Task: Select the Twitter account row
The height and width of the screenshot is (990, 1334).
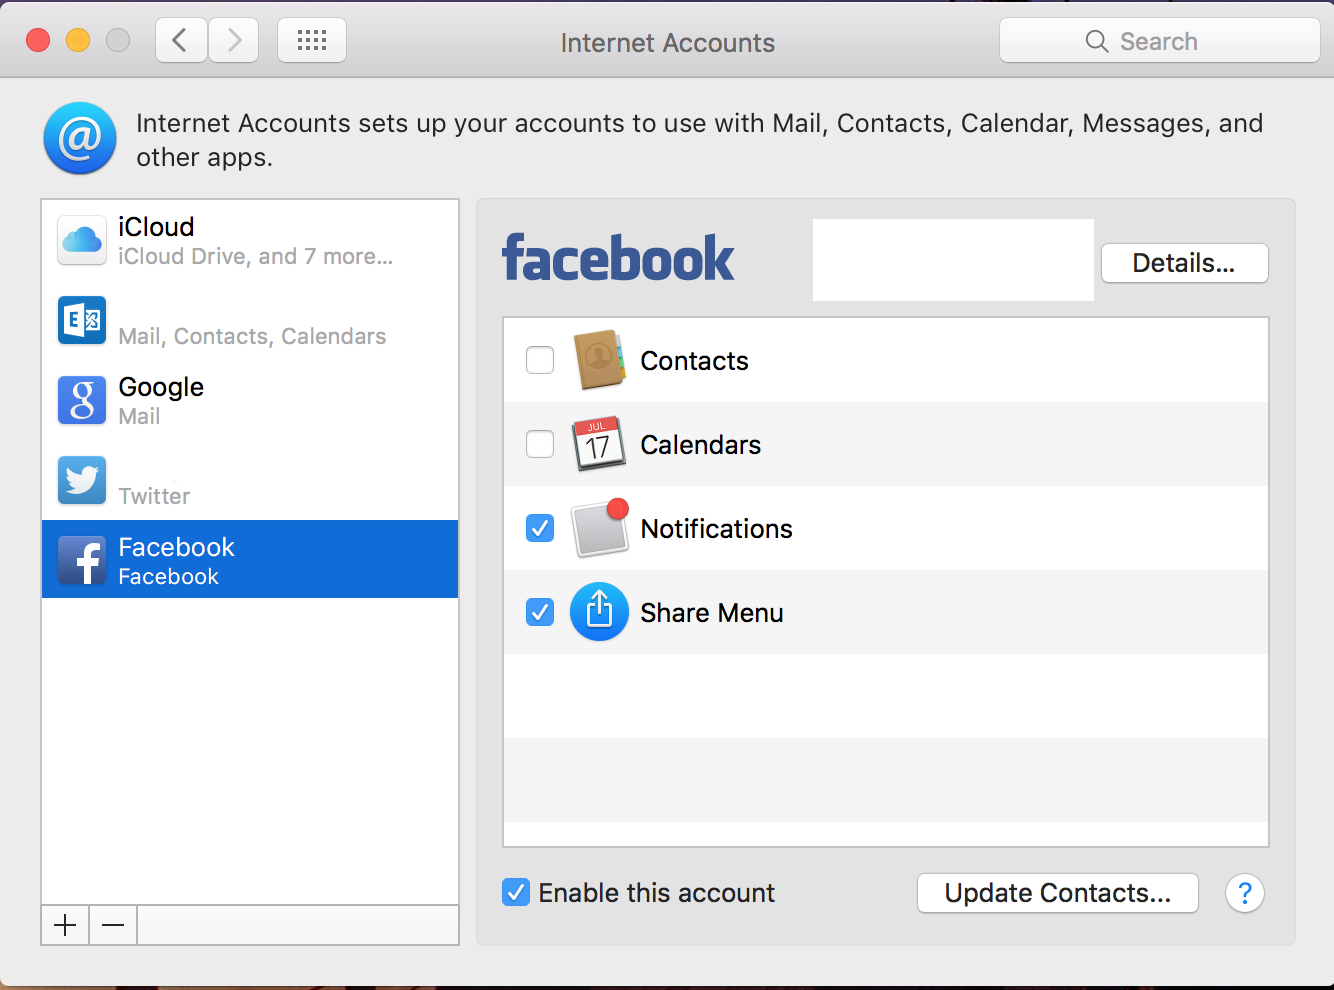Action: [x=250, y=480]
